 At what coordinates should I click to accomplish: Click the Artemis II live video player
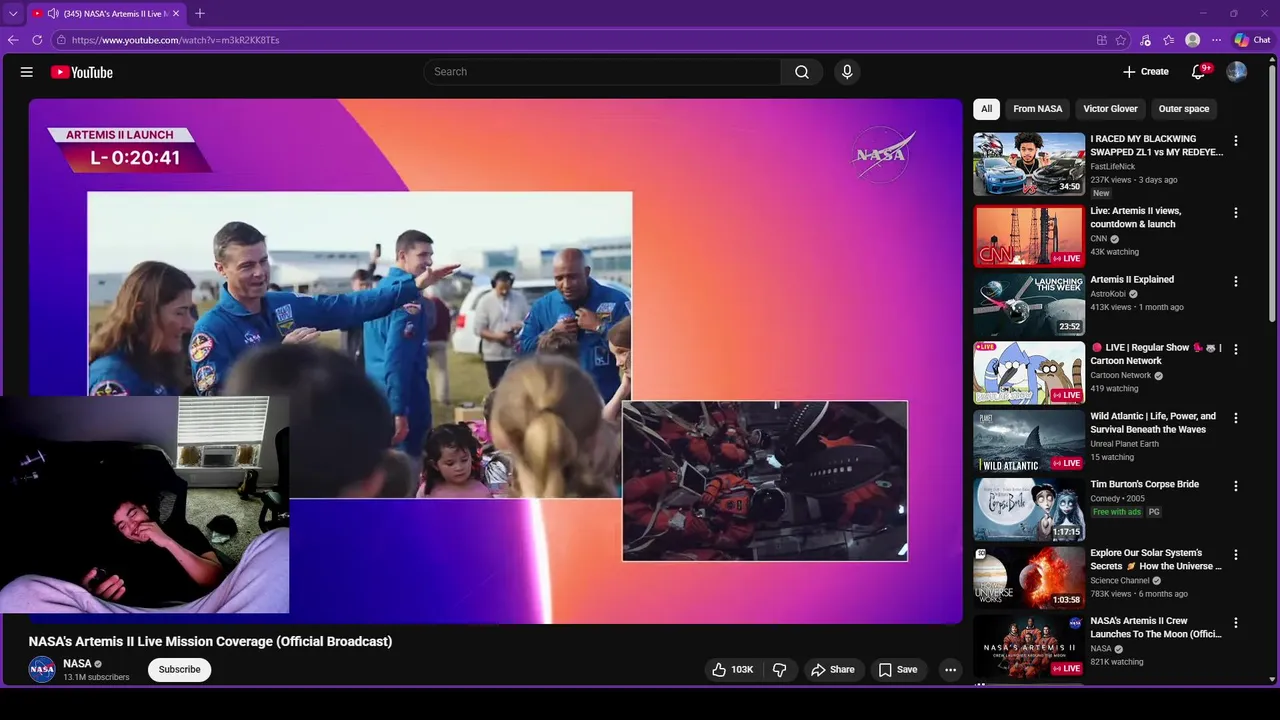click(495, 361)
